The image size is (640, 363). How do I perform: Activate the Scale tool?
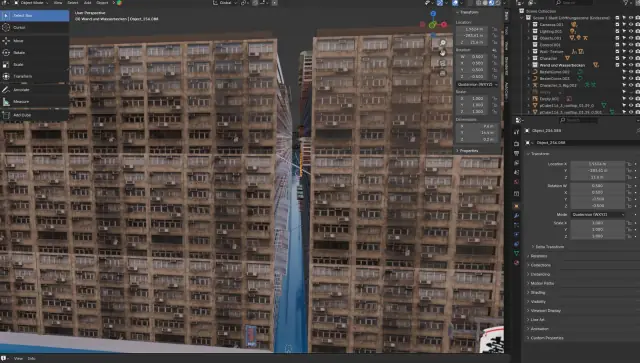tap(35, 65)
